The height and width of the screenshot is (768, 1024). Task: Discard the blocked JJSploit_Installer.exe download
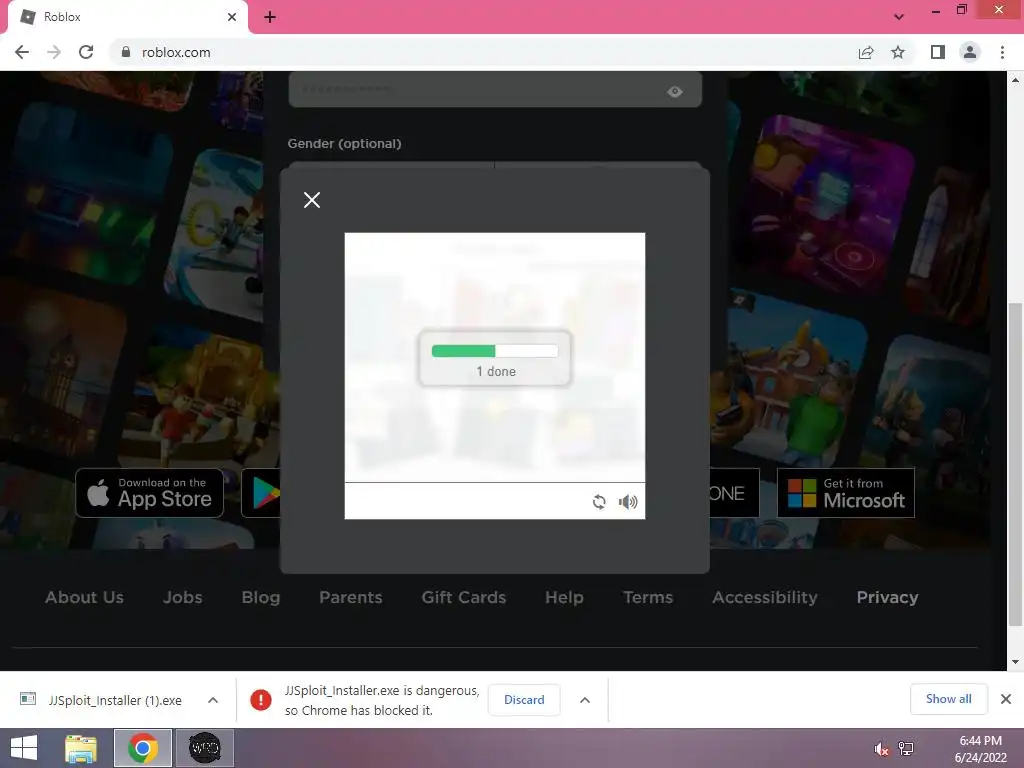point(524,699)
